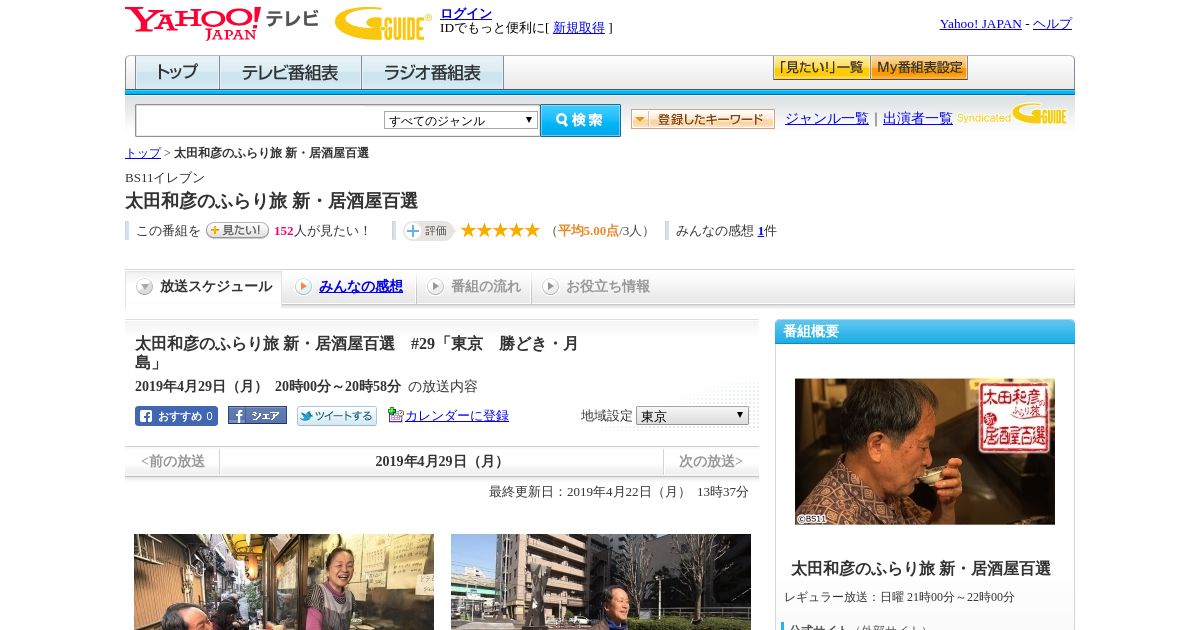Click the BS11イレブン channel name
This screenshot has width=1200, height=630.
(x=165, y=178)
